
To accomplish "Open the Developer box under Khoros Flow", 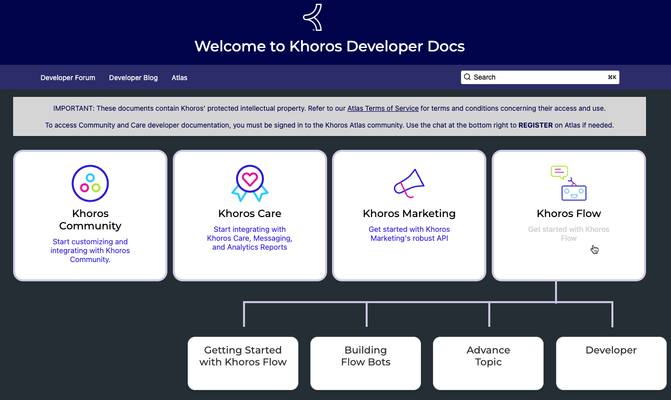I will click(611, 363).
